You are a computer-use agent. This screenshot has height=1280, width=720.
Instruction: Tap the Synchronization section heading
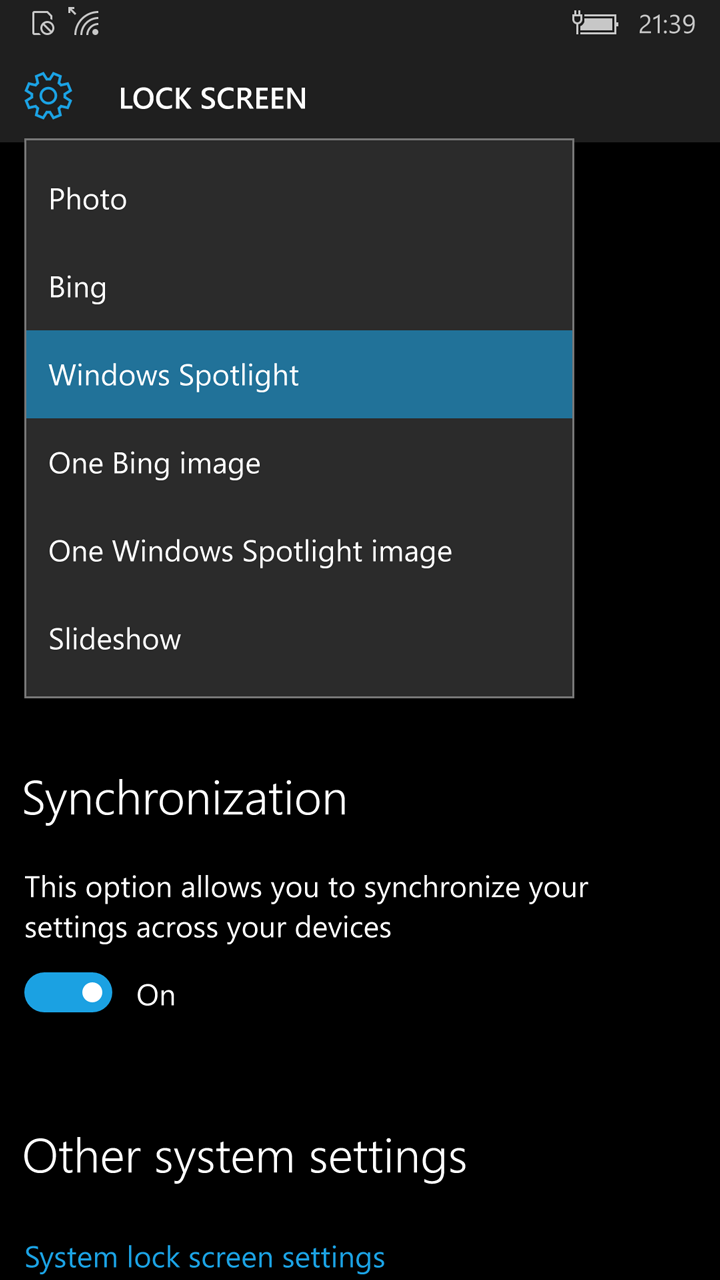pyautogui.click(x=185, y=799)
